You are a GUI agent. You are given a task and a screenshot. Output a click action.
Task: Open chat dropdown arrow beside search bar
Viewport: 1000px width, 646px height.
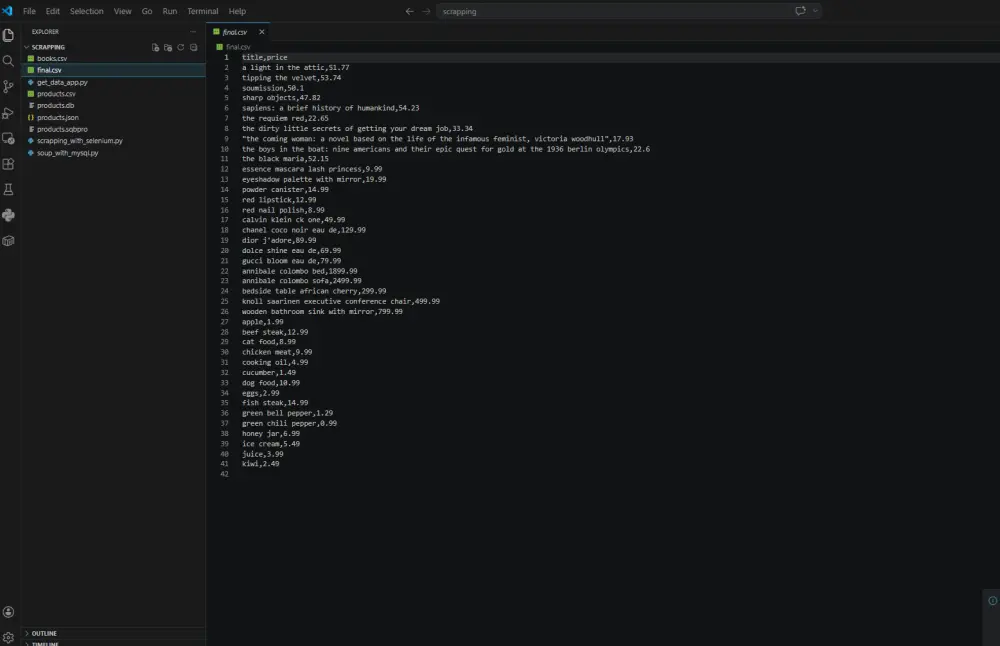pos(815,11)
